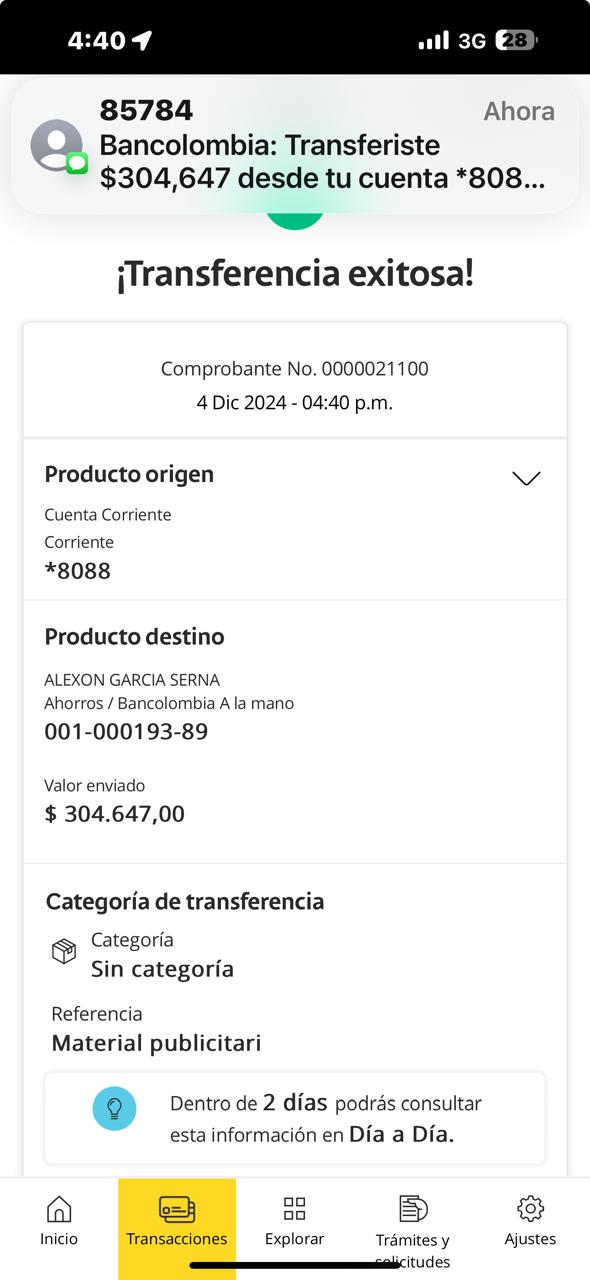This screenshot has width=590, height=1280.
Task: Tap the Trámites y solicitudes document icon
Action: coord(413,1208)
